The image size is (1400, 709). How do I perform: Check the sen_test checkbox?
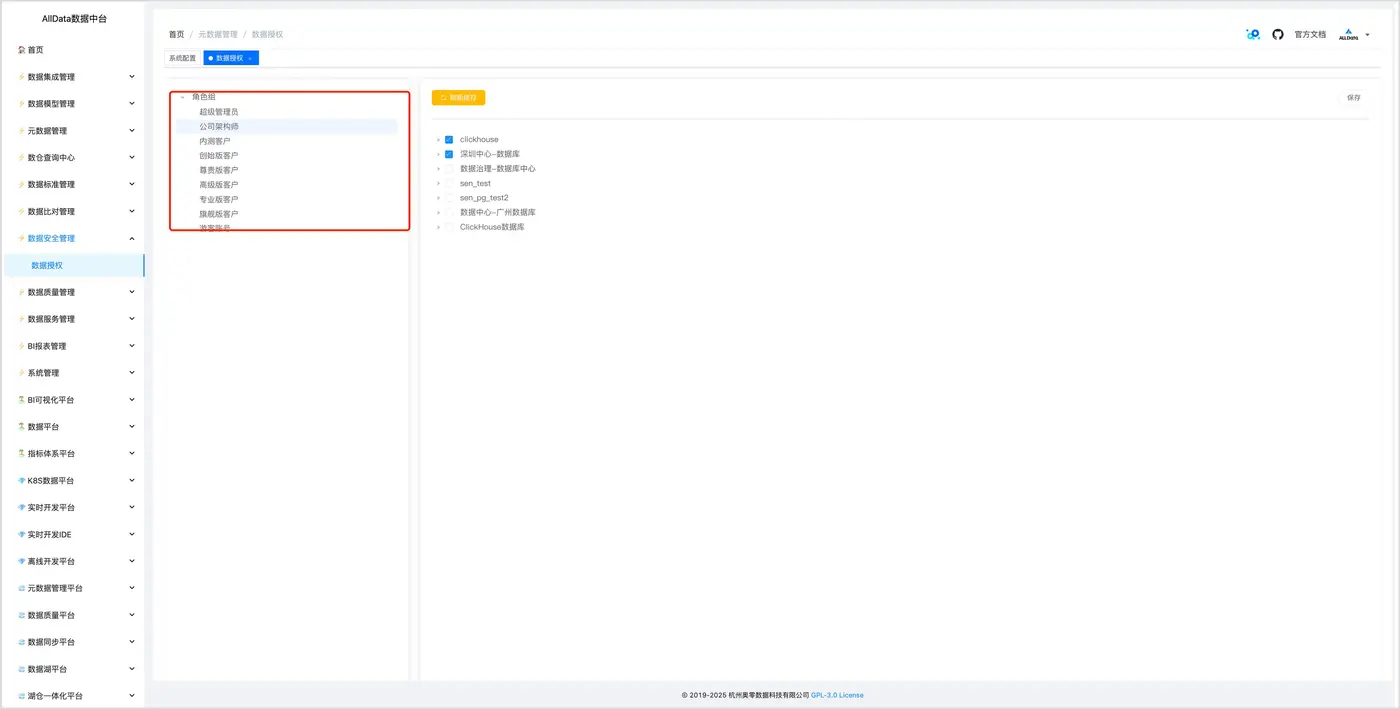449,184
